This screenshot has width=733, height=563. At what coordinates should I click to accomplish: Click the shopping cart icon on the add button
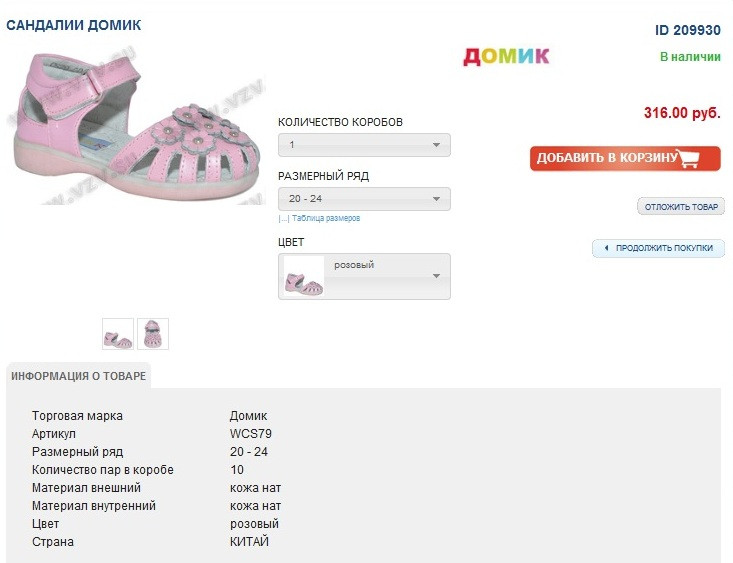click(x=688, y=158)
